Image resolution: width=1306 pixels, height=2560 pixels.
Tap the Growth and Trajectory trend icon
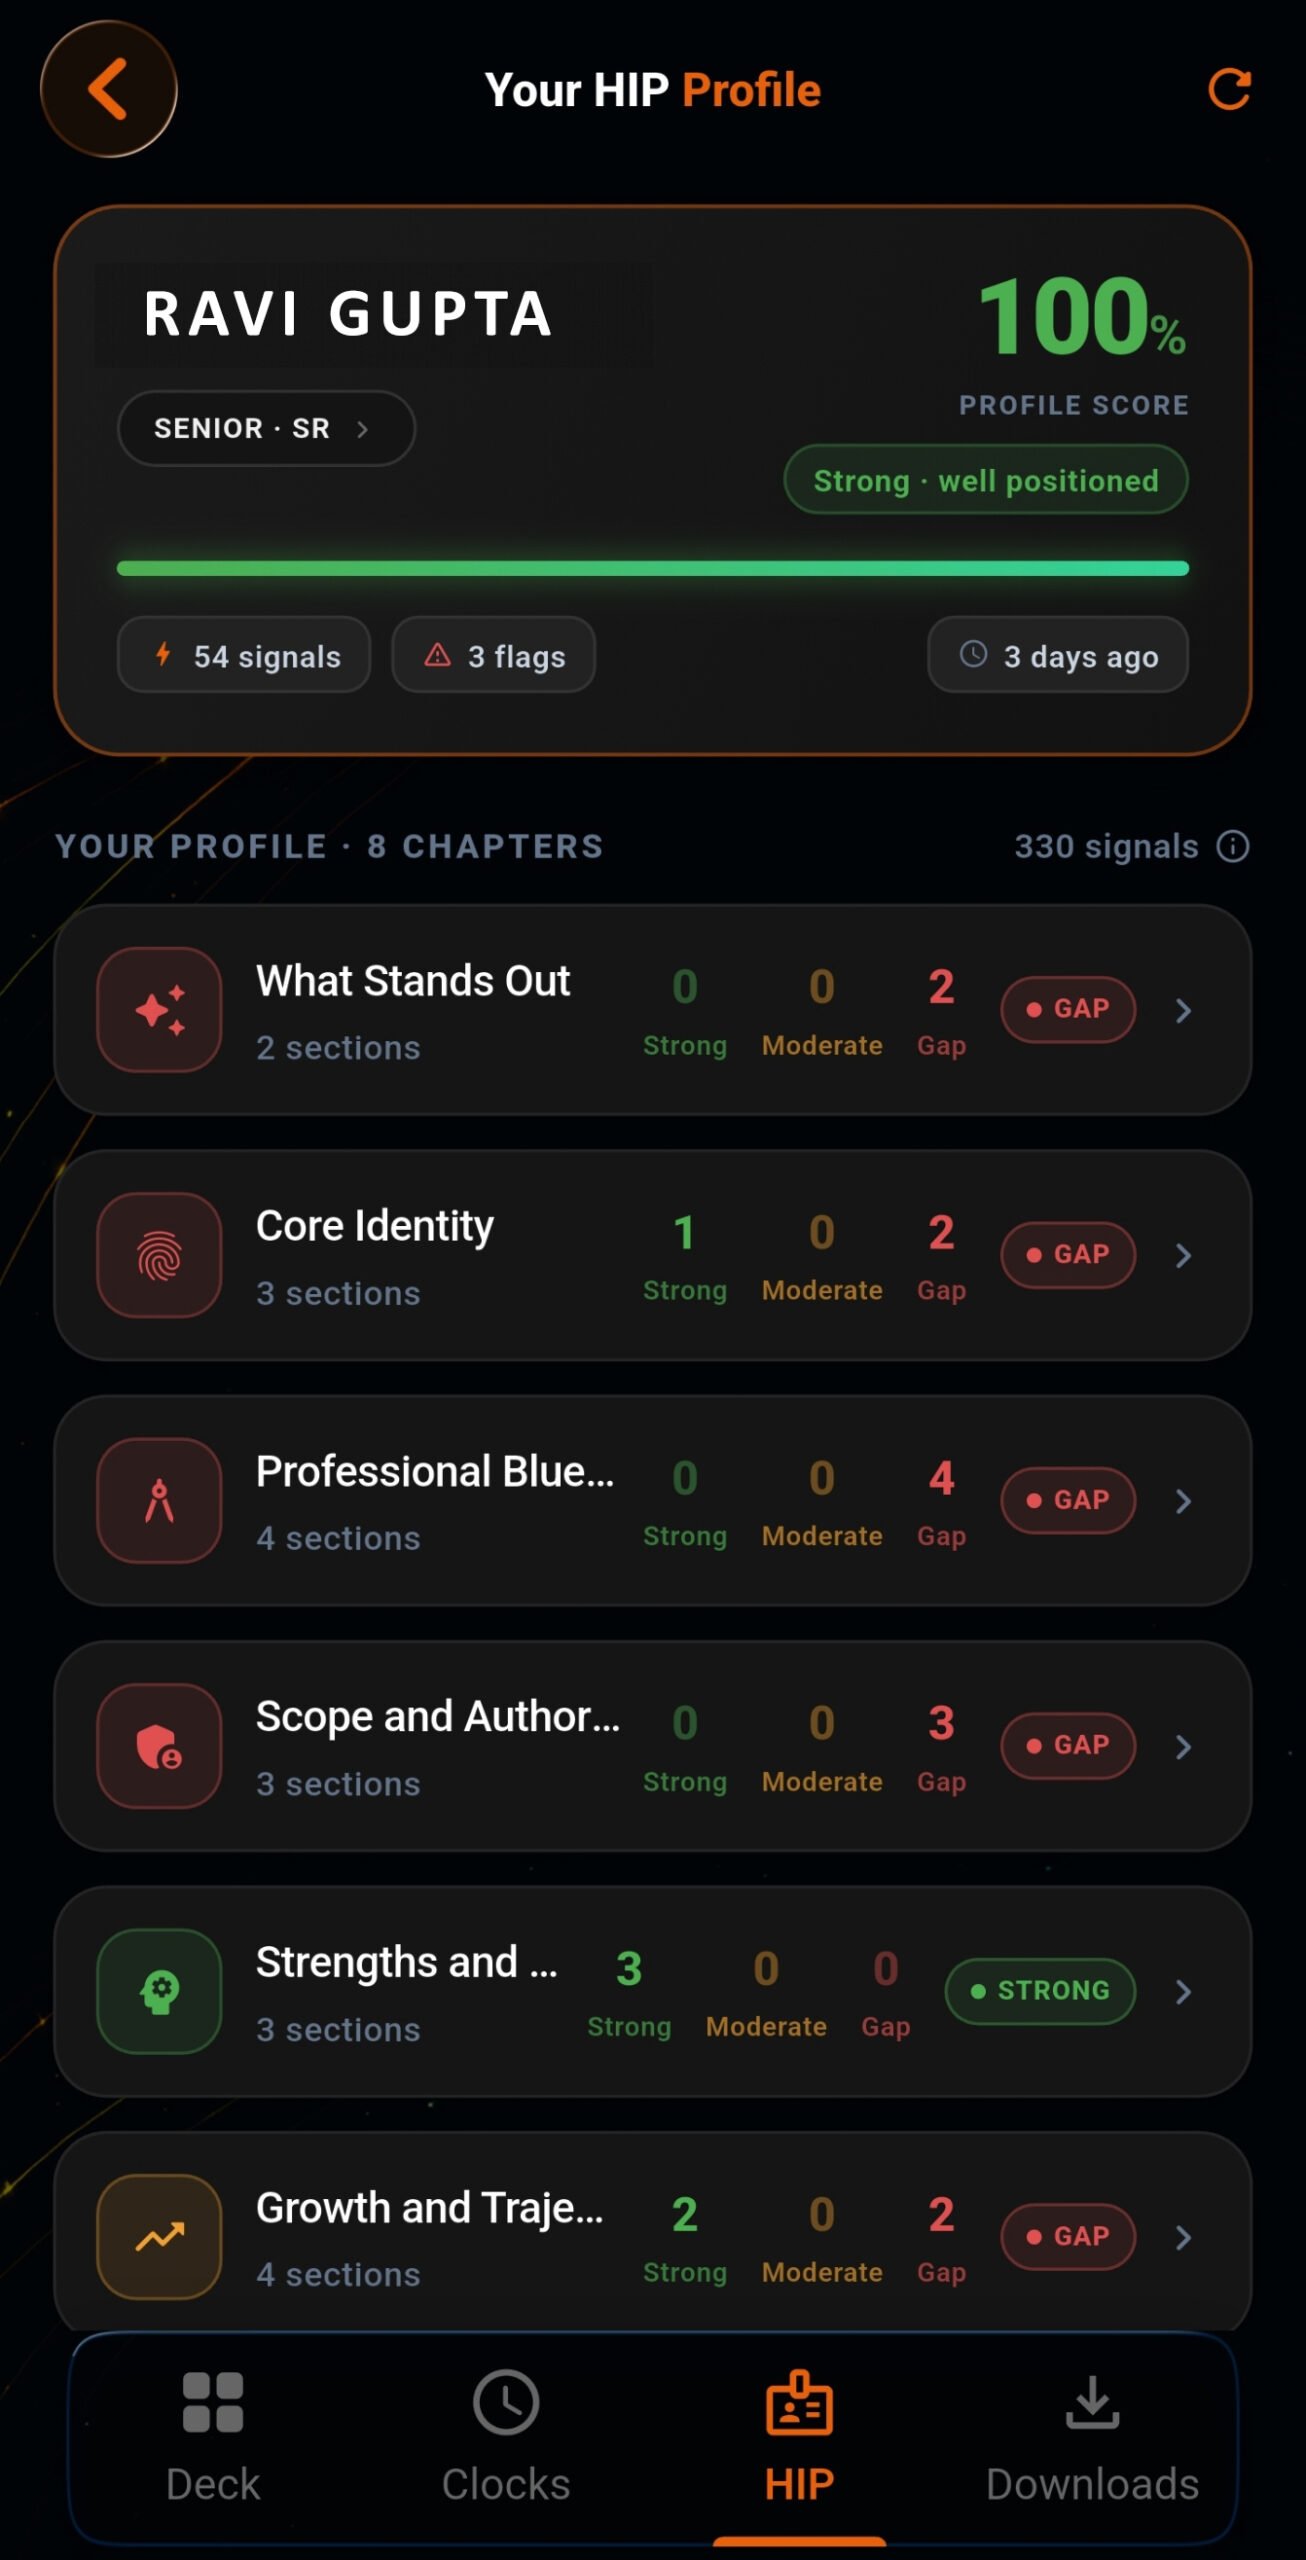pos(159,2237)
